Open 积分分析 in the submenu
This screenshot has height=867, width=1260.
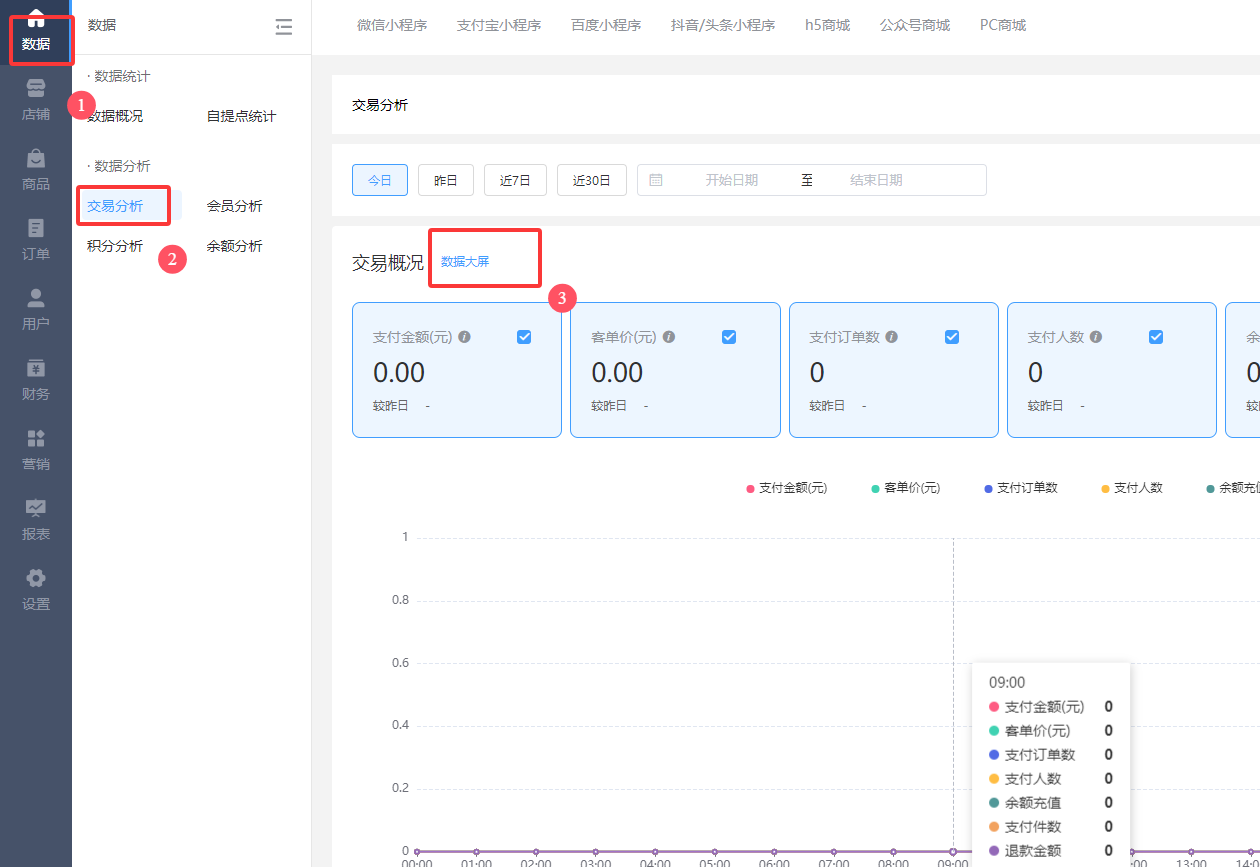115,246
